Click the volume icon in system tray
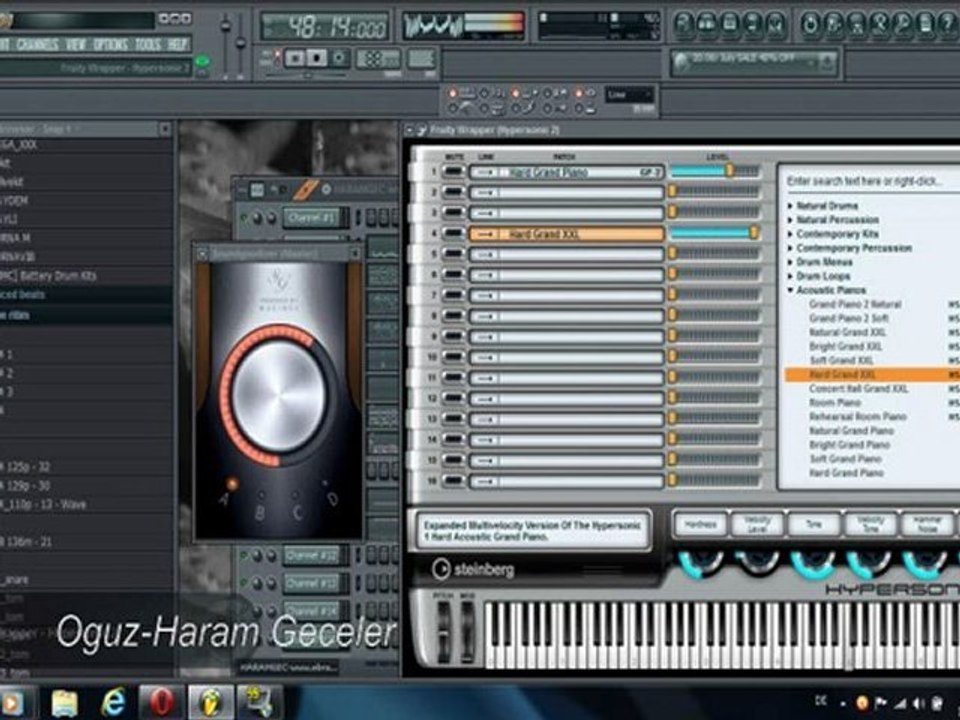Screen dimensions: 960x720 919,702
